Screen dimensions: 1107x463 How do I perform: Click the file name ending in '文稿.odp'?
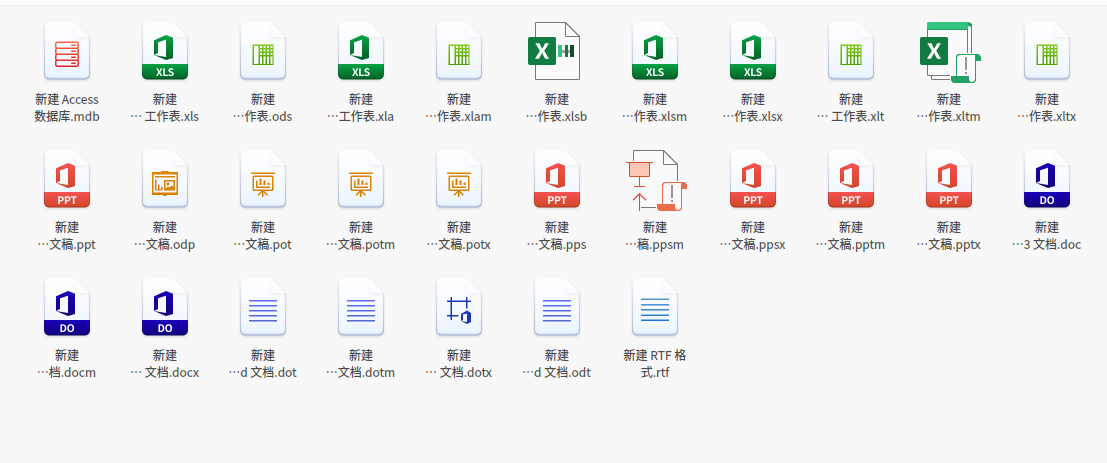click(164, 236)
